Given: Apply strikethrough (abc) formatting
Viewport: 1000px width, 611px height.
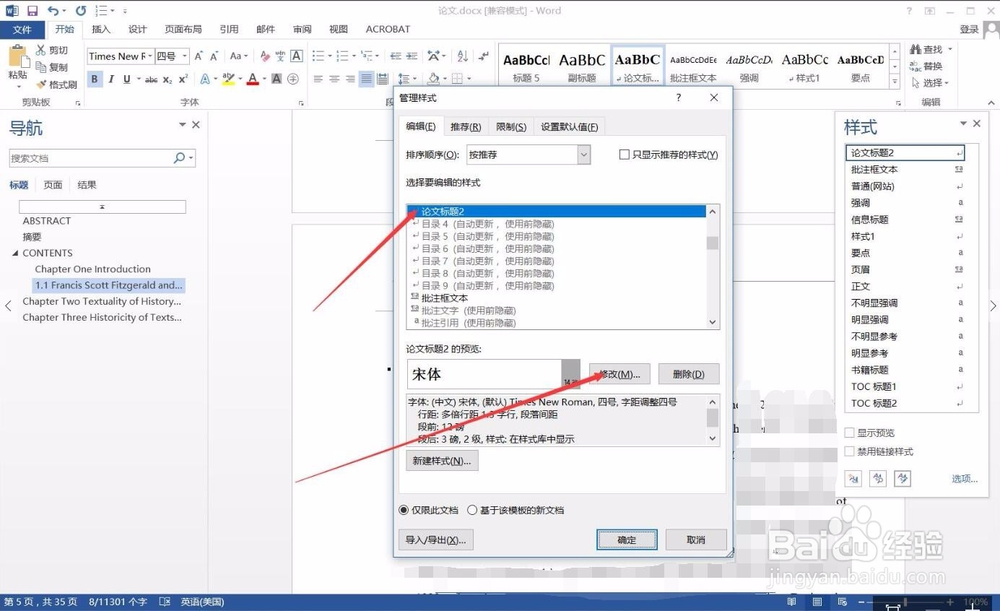Looking at the screenshot, I should [x=151, y=79].
